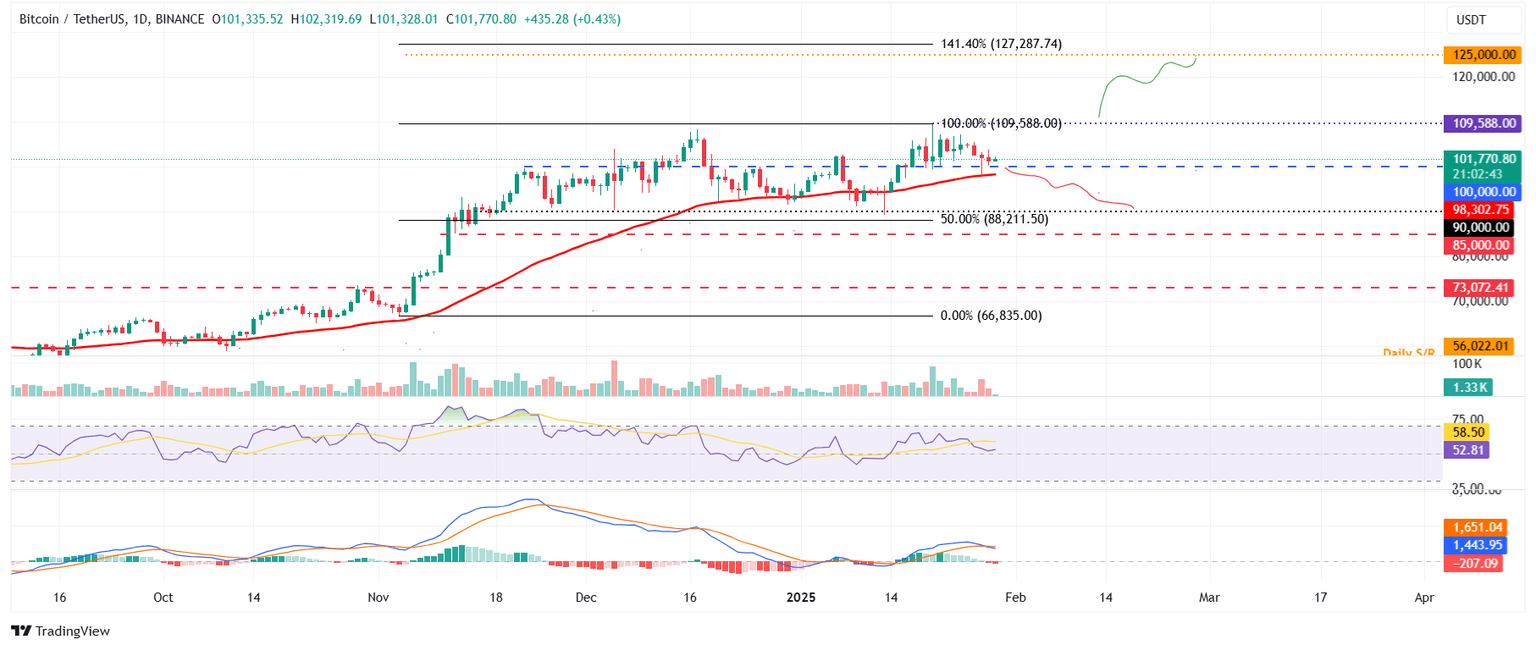Click the 85,000.00 red support label
1536x649 pixels.
tap(1482, 244)
